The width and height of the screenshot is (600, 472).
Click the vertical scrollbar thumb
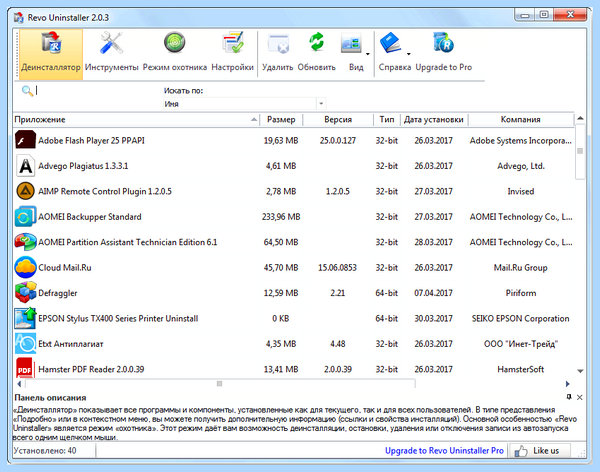click(580, 151)
